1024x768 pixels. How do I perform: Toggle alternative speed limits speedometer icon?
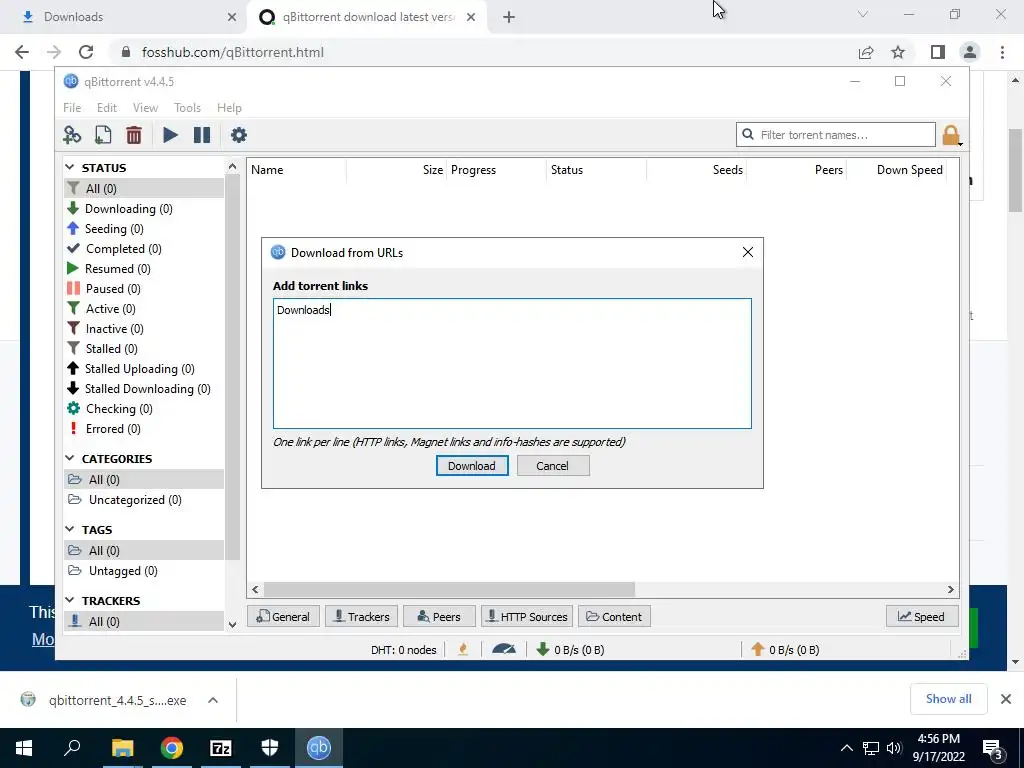(x=504, y=649)
